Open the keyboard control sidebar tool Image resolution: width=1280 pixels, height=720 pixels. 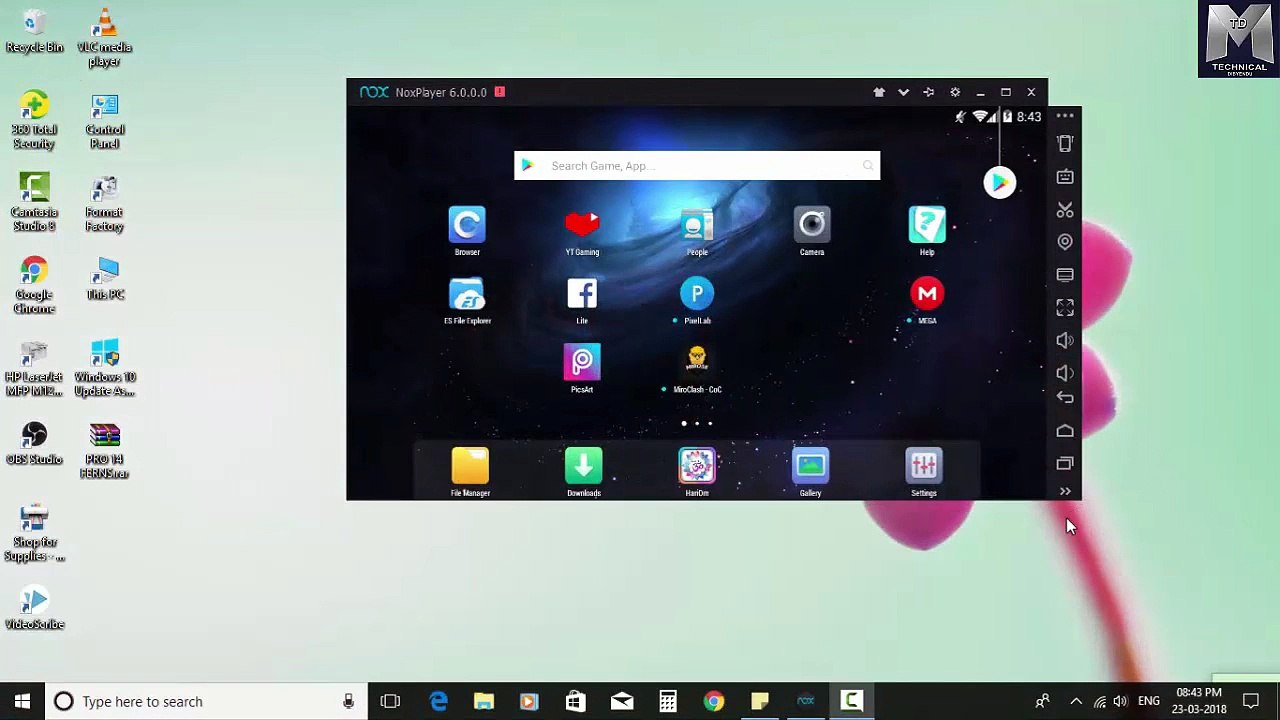pos(1065,177)
